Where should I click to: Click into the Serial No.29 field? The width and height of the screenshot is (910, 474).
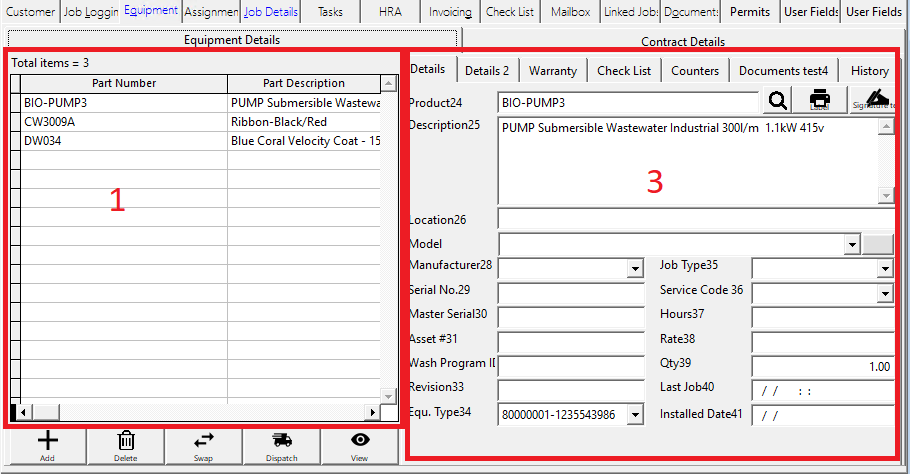(571, 293)
